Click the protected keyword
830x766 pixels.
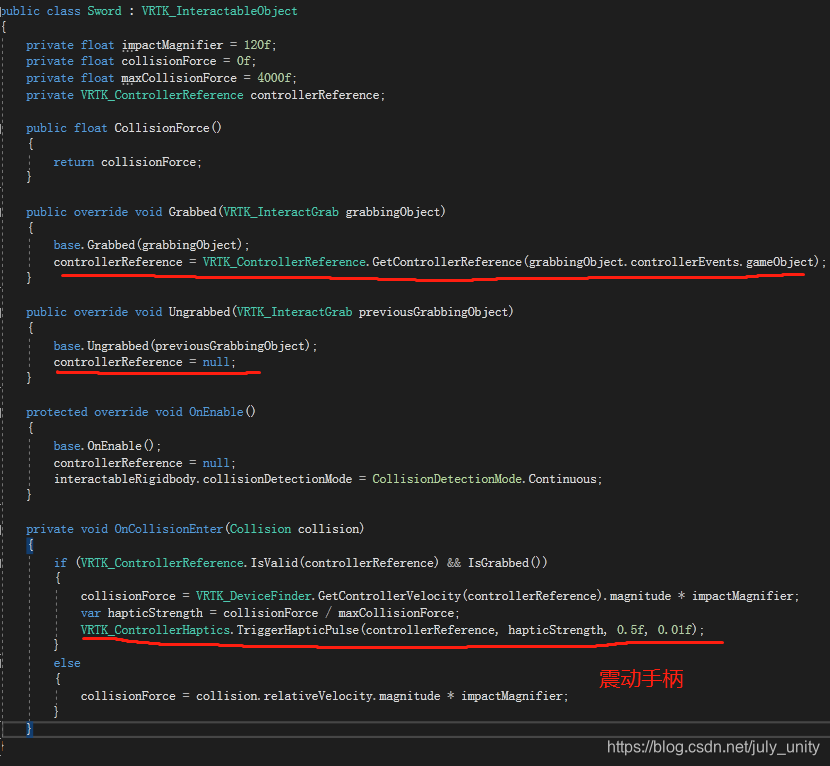point(57,412)
